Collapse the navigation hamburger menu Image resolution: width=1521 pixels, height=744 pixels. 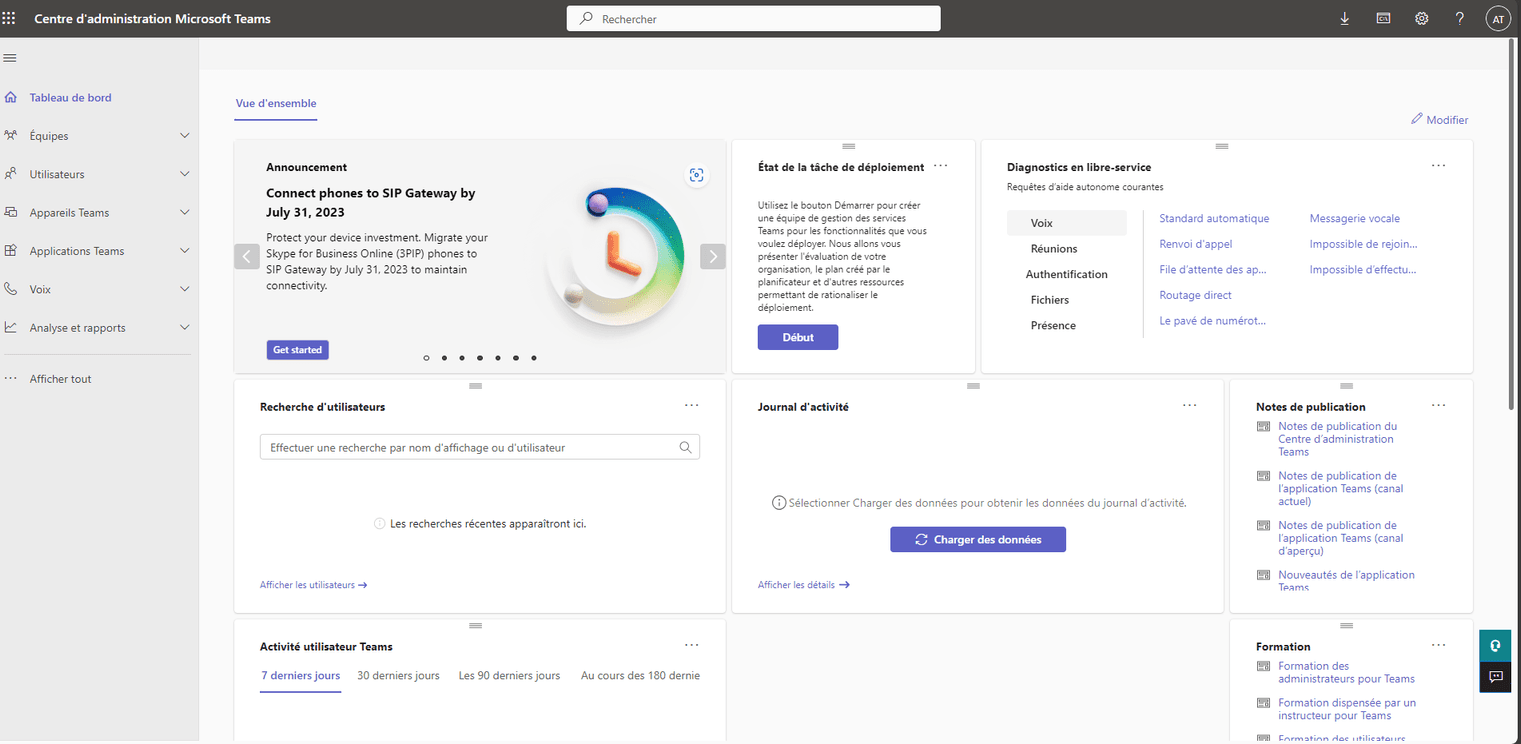click(x=9, y=58)
